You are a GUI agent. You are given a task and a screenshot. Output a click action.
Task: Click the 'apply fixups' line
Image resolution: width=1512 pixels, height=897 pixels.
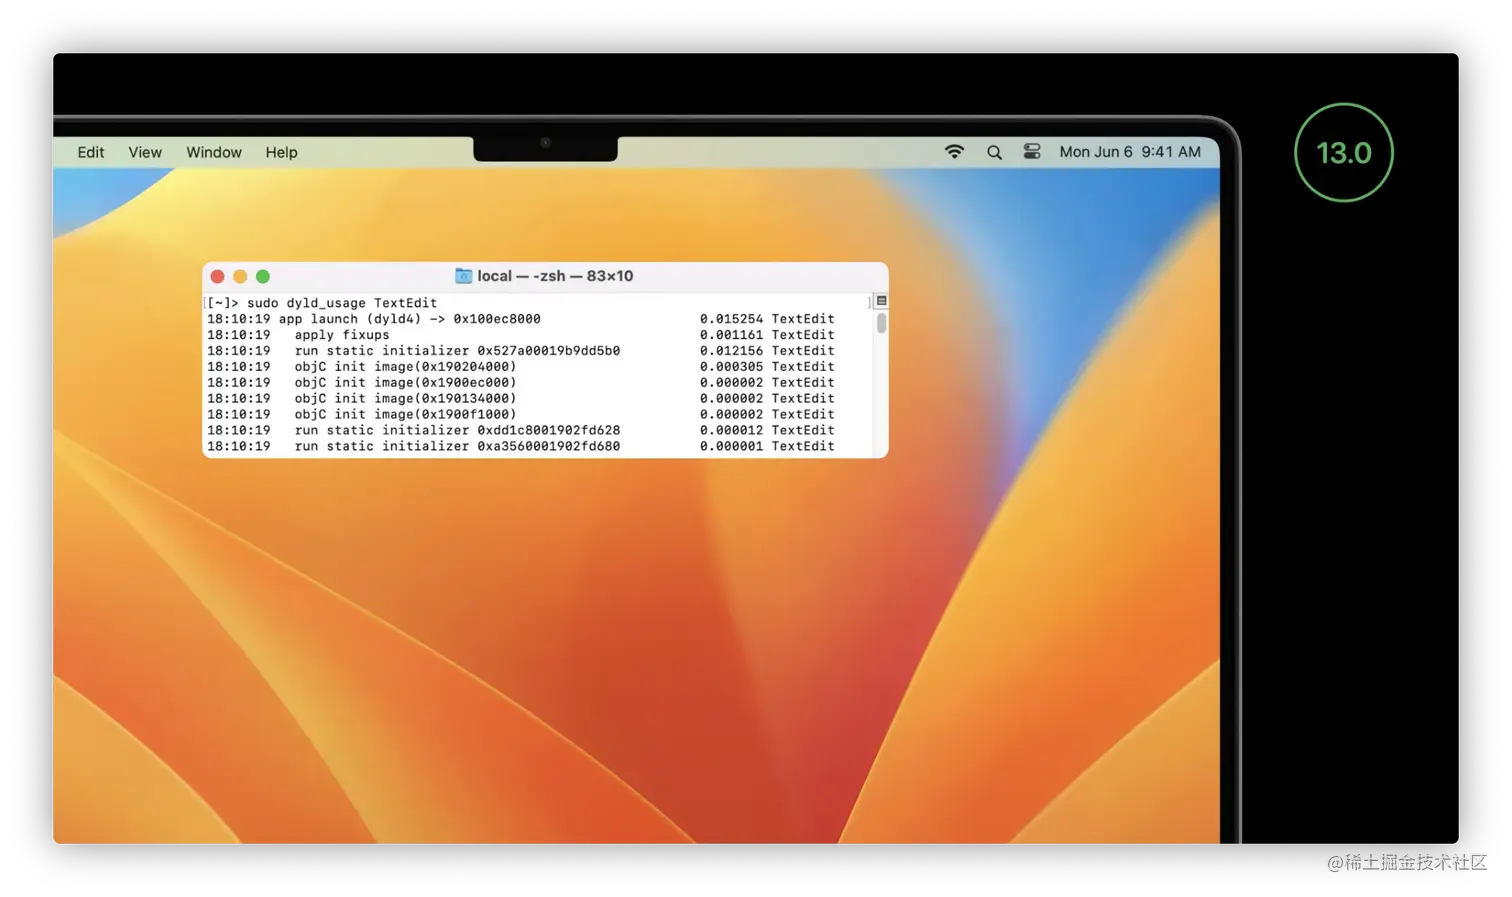click(520, 335)
